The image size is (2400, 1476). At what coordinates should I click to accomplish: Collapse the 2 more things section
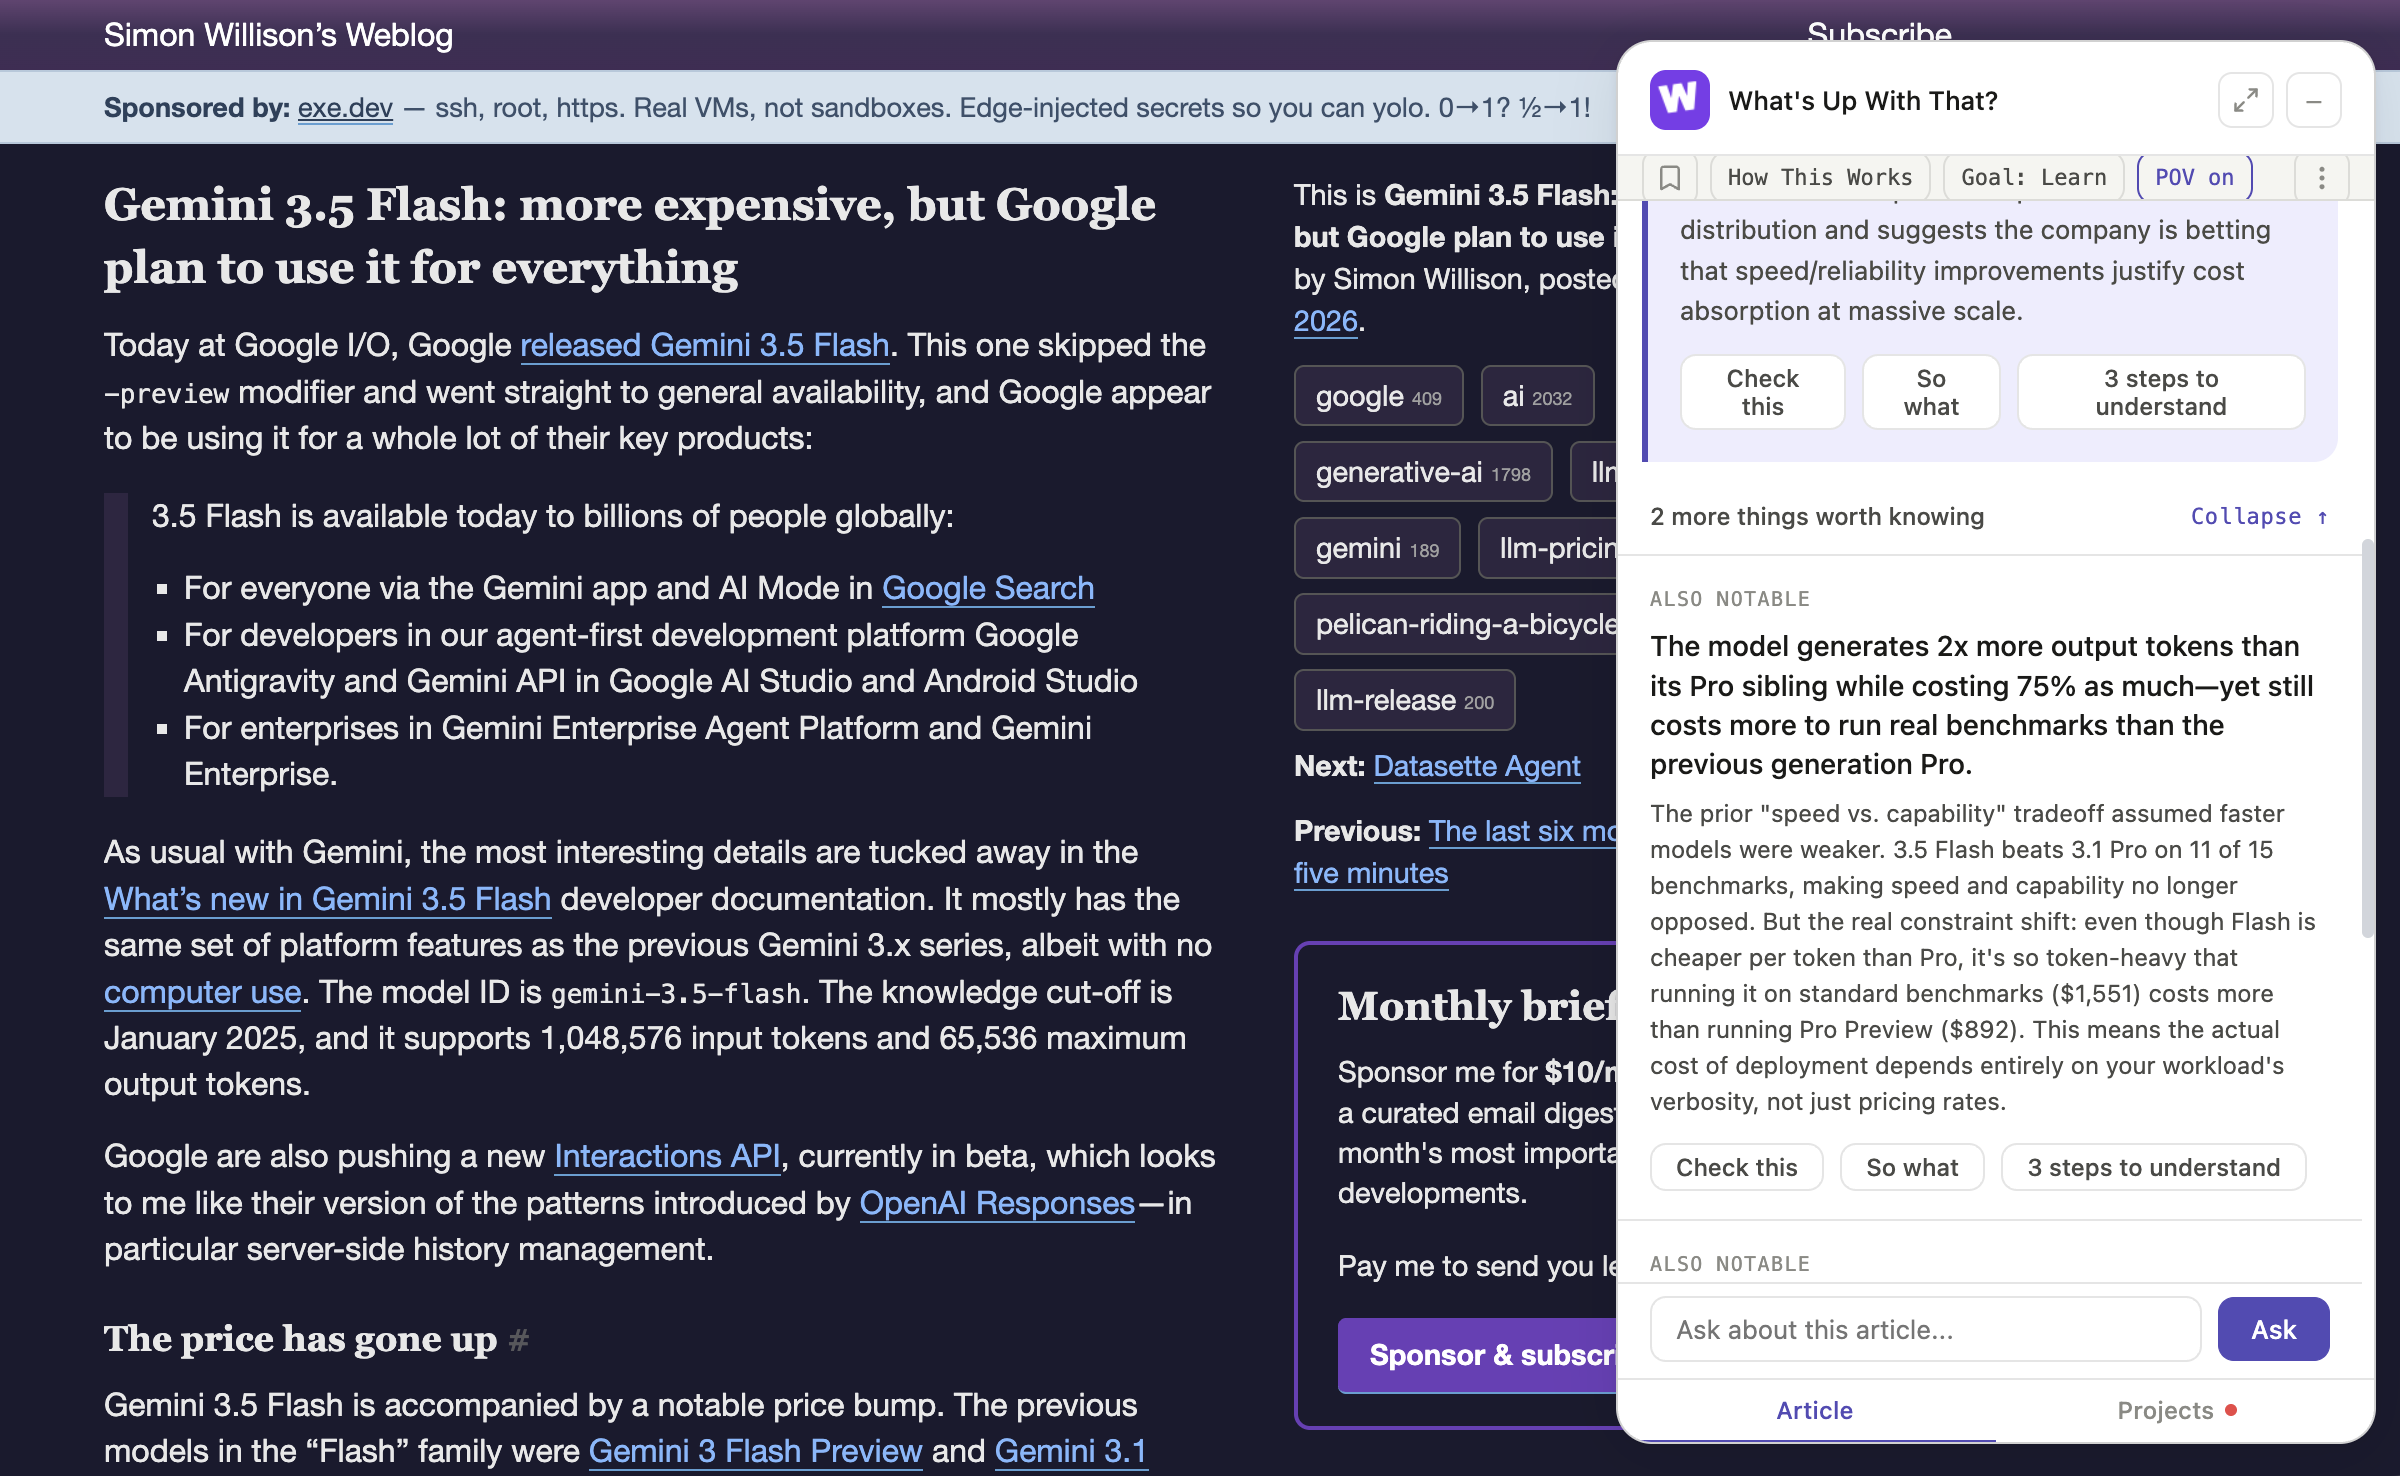tap(2259, 517)
